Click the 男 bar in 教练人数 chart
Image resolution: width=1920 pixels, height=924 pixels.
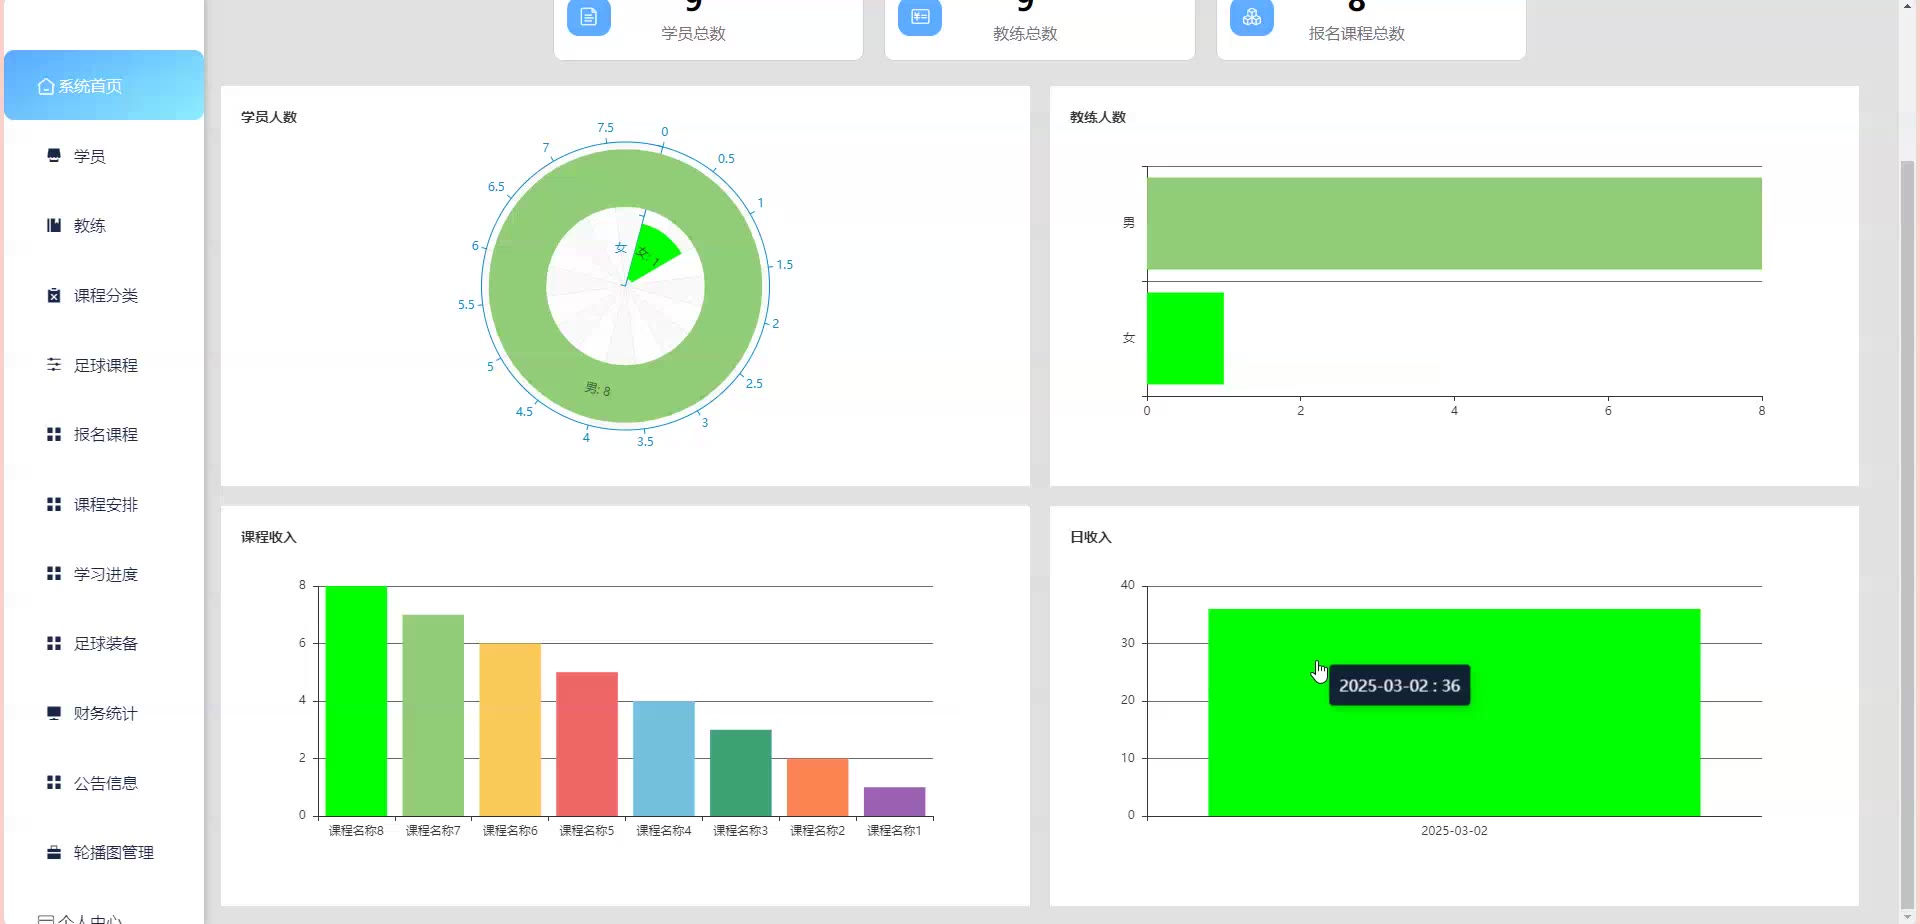[1454, 223]
